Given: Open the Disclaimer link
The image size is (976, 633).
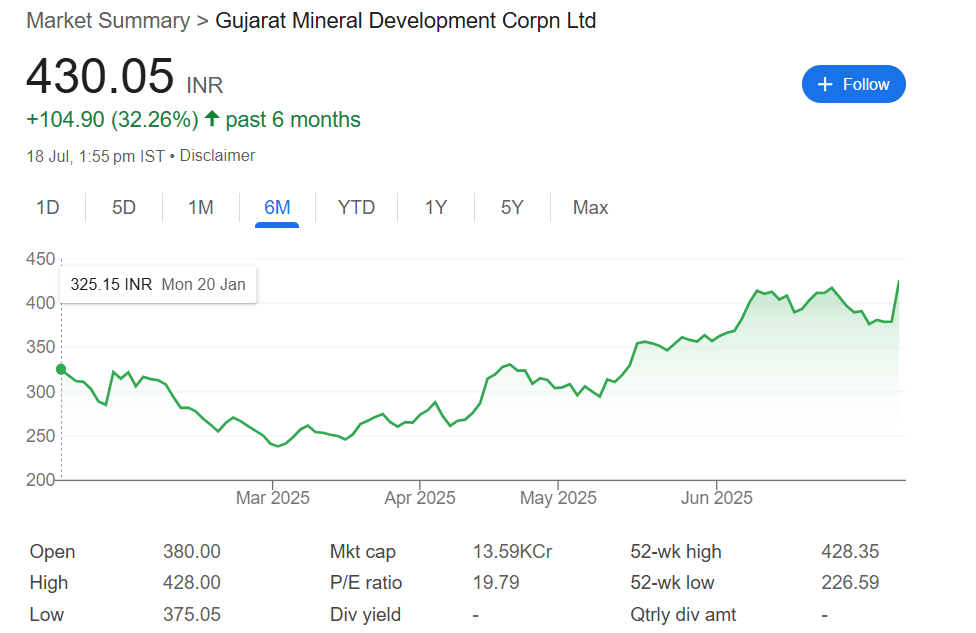Looking at the screenshot, I should (217, 156).
